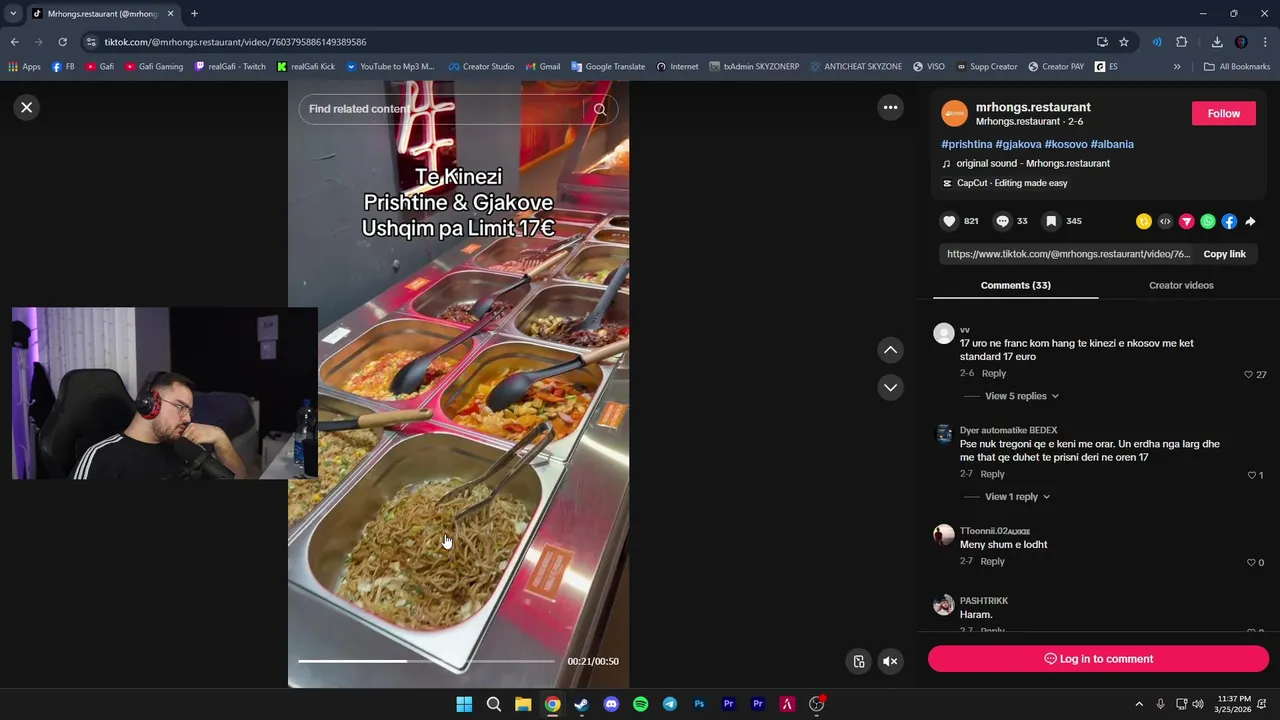Open the Chrome extensions puzzle icon

(1181, 42)
